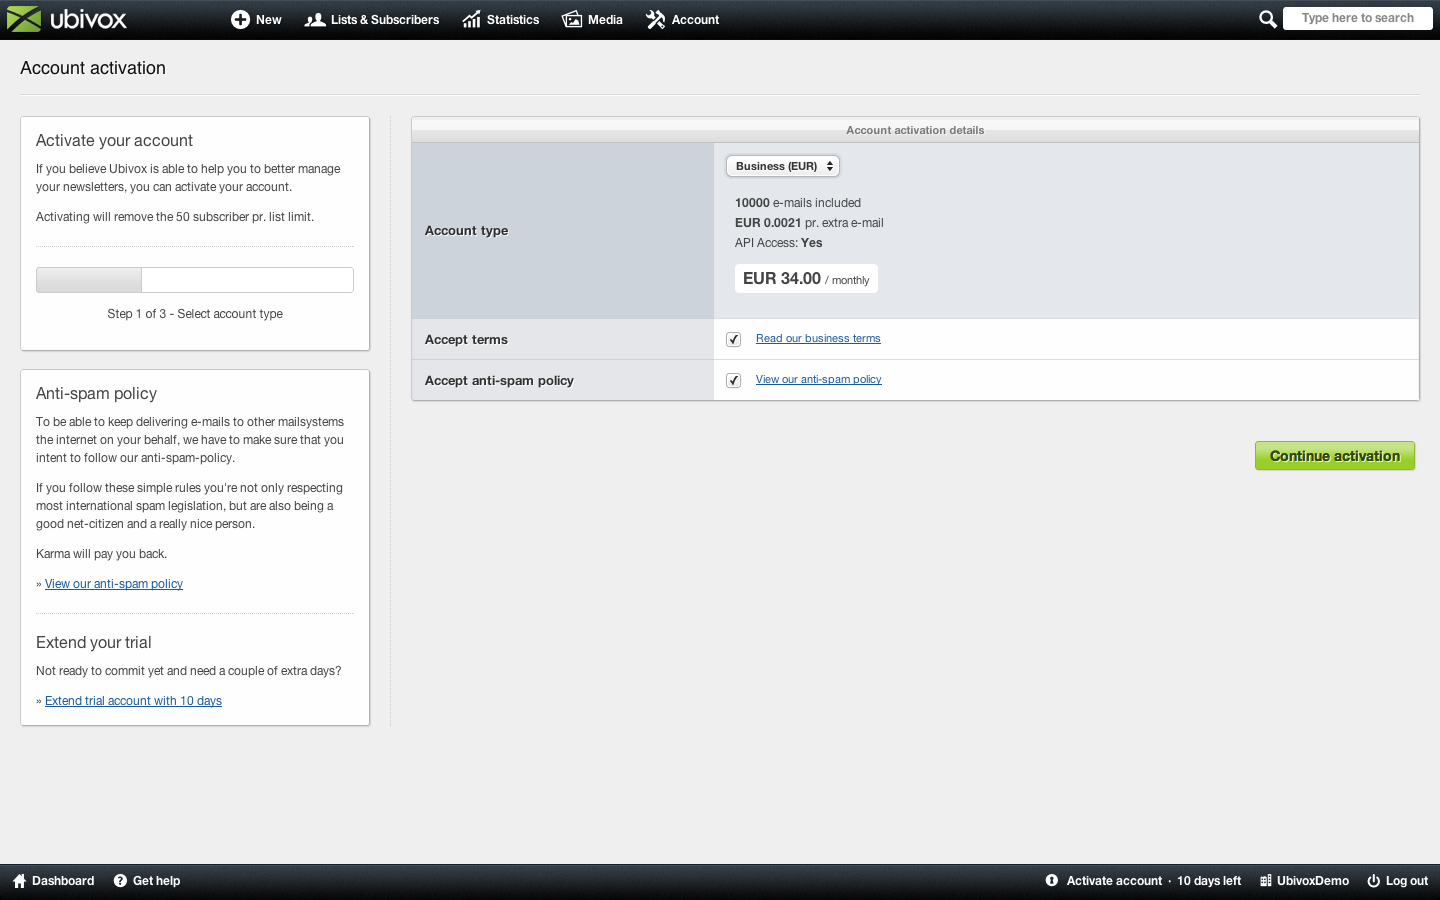Toggle the Accept anti-spam policy checkbox
Viewport: 1440px width, 900px height.
[734, 380]
